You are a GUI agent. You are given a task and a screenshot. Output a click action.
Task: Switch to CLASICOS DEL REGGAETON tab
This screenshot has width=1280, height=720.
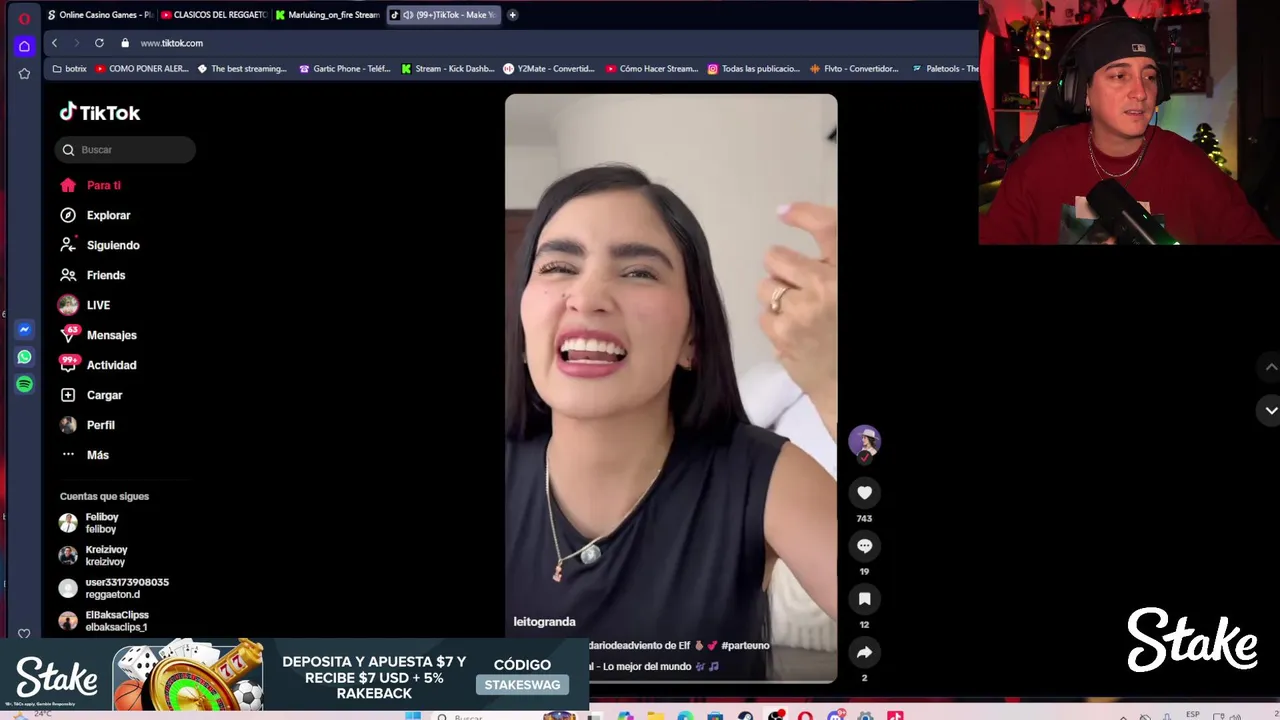213,15
